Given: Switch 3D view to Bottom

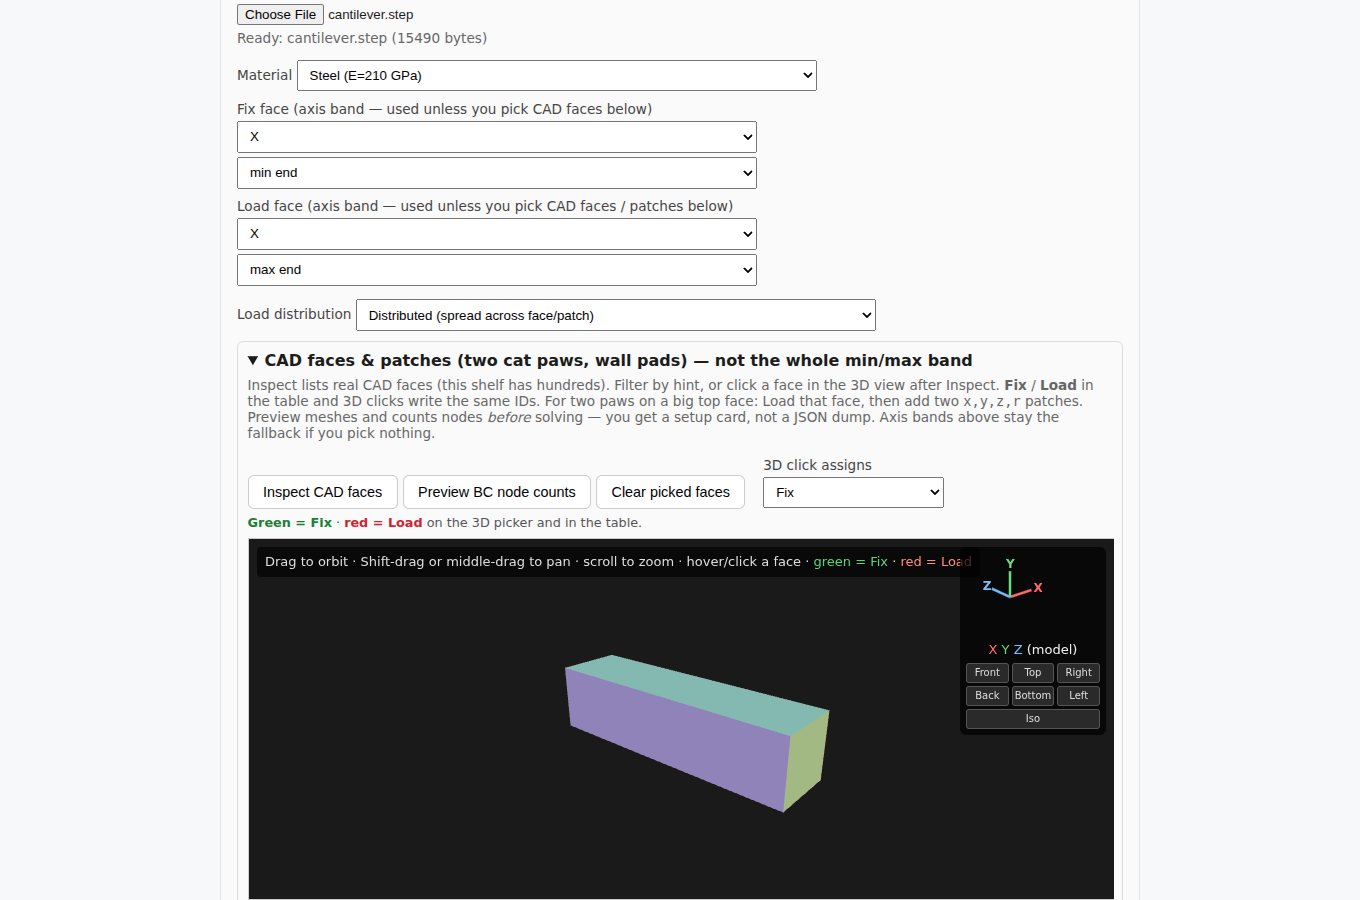Looking at the screenshot, I should 1033,696.
